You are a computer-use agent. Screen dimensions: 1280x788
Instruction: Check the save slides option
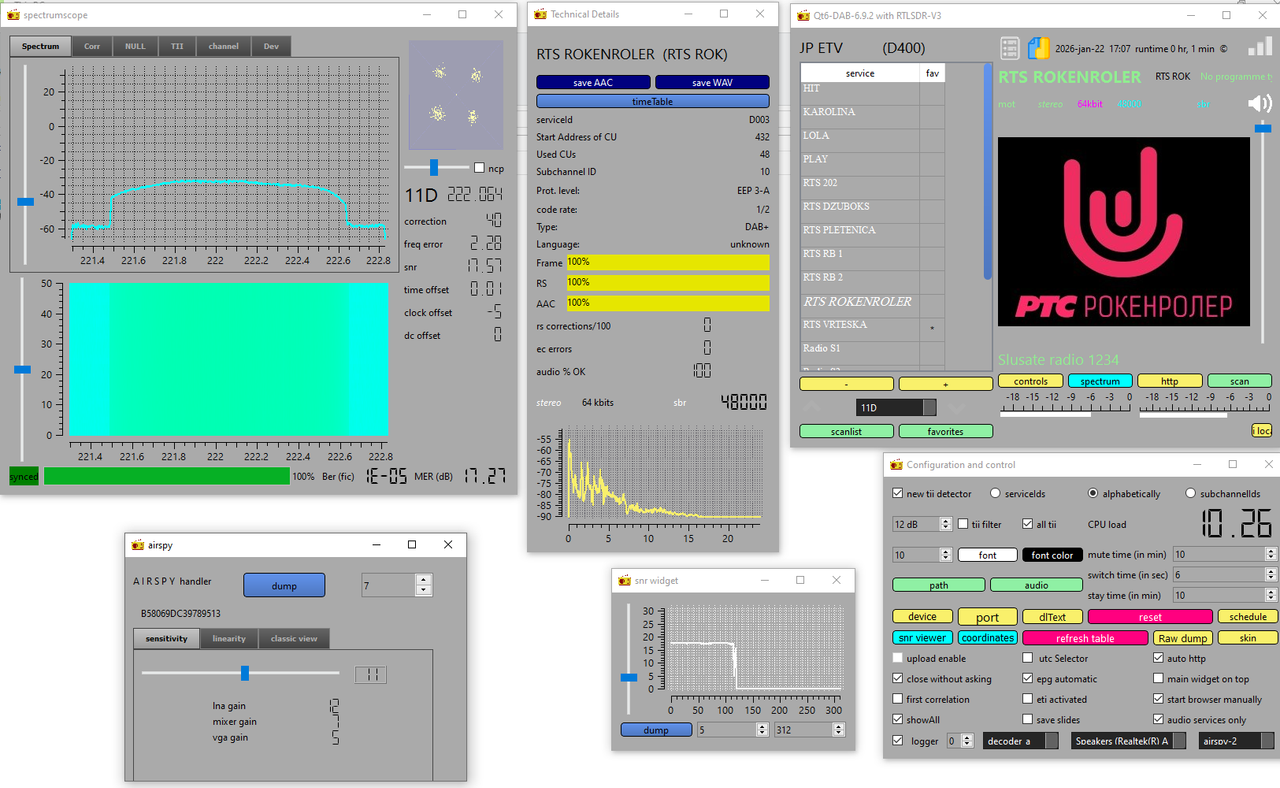click(x=1028, y=720)
